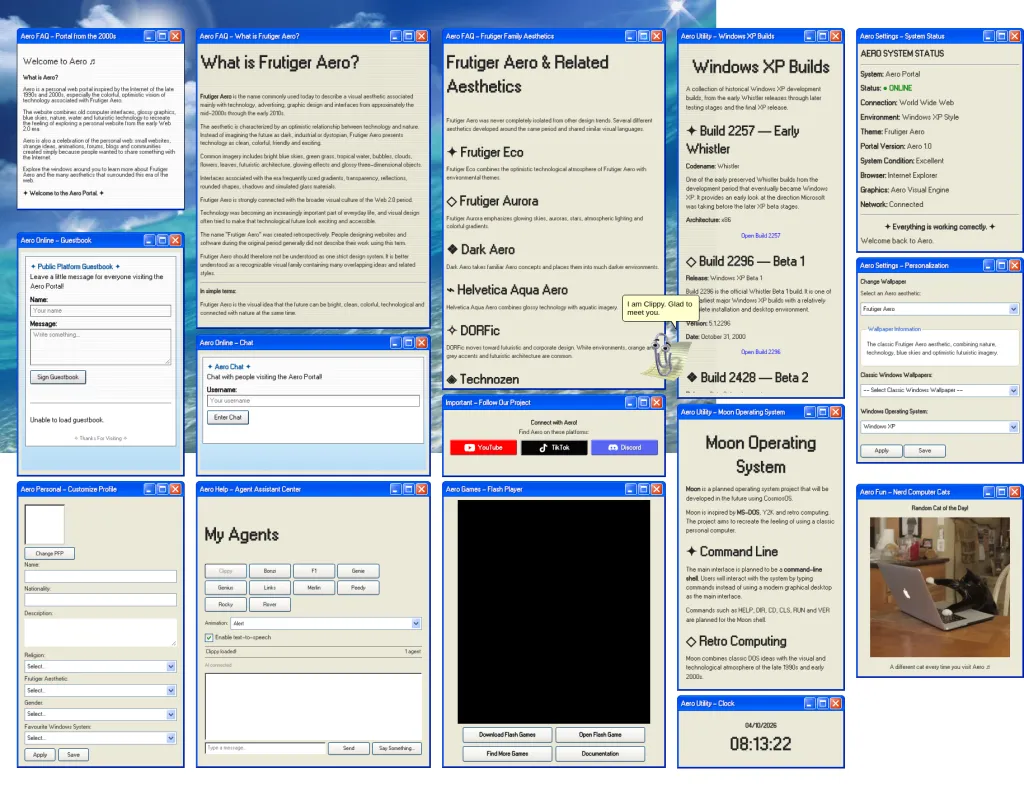Screen dimensions: 1024x811
Task: Focus the profile Description text area
Action: click(x=100, y=632)
